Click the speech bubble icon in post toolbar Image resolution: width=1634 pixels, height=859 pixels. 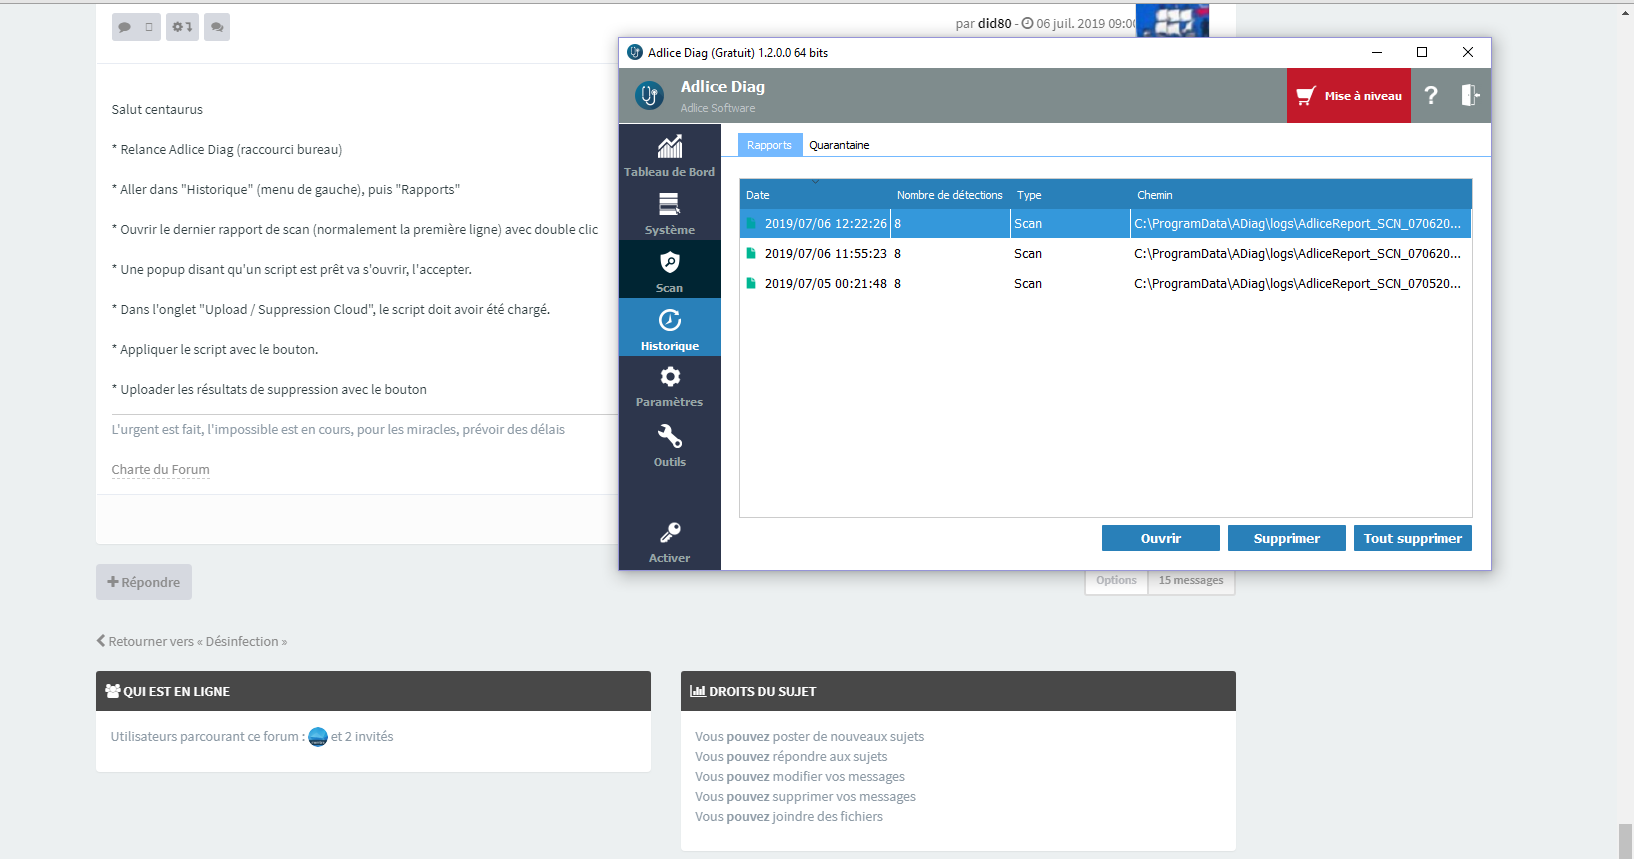[125, 27]
